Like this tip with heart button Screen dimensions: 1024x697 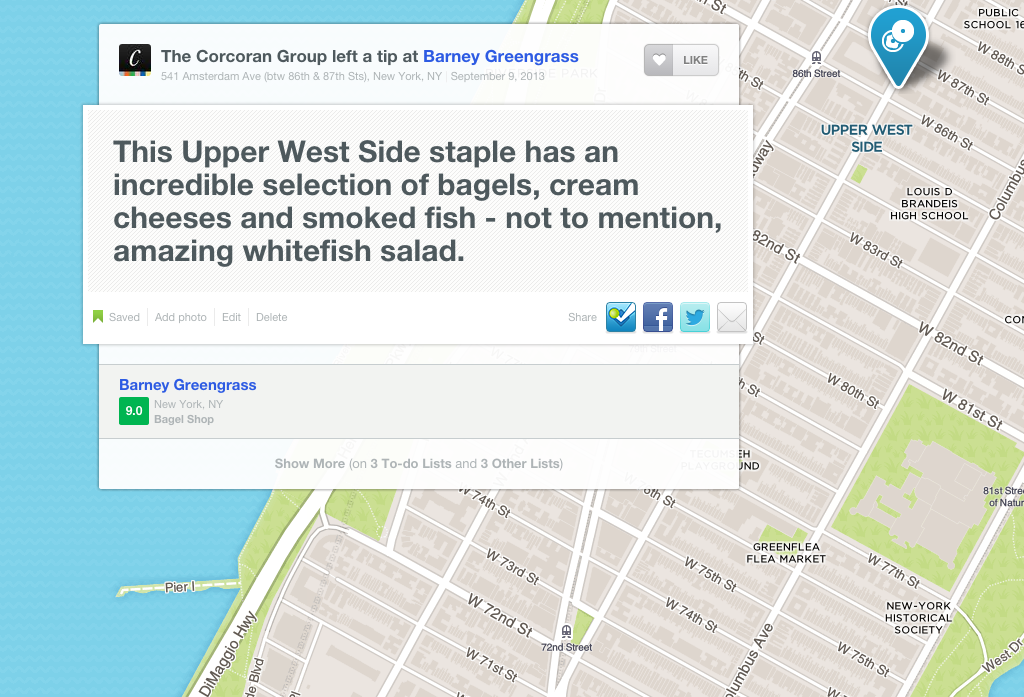681,60
